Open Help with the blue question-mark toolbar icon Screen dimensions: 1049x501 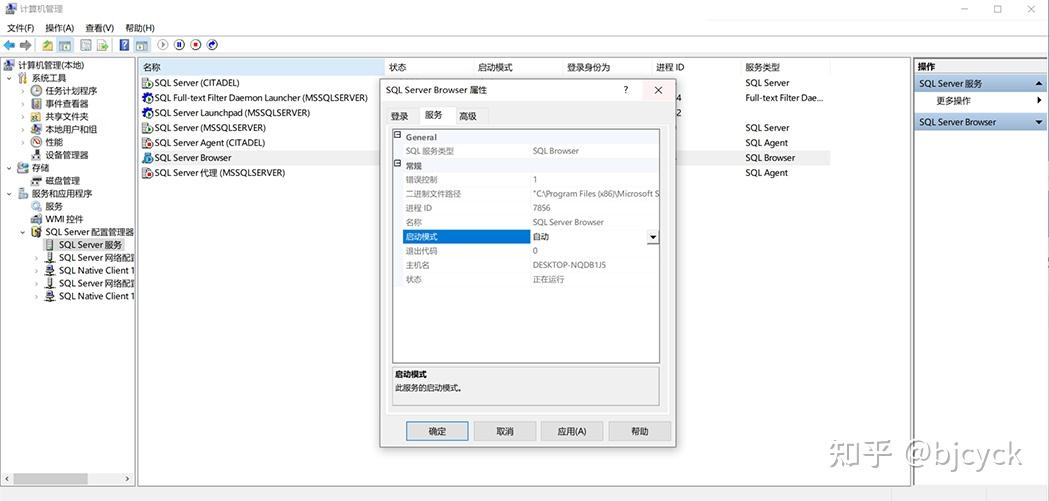click(x=124, y=45)
